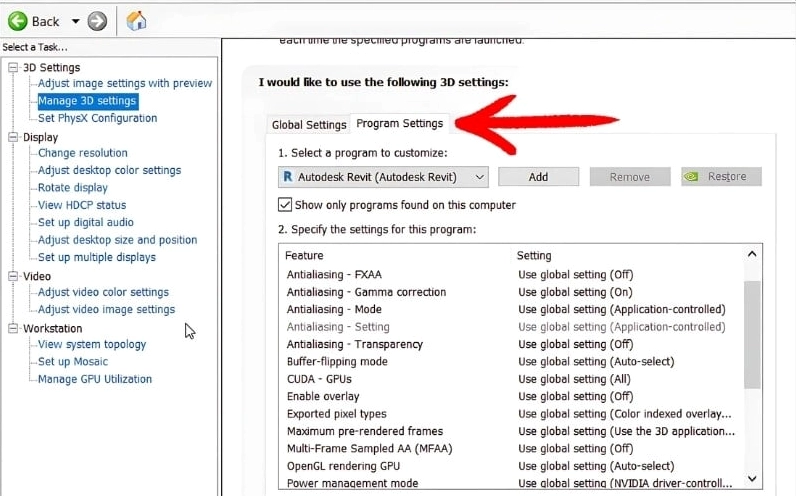
Task: Open Rotate display task
Action: coord(73,187)
